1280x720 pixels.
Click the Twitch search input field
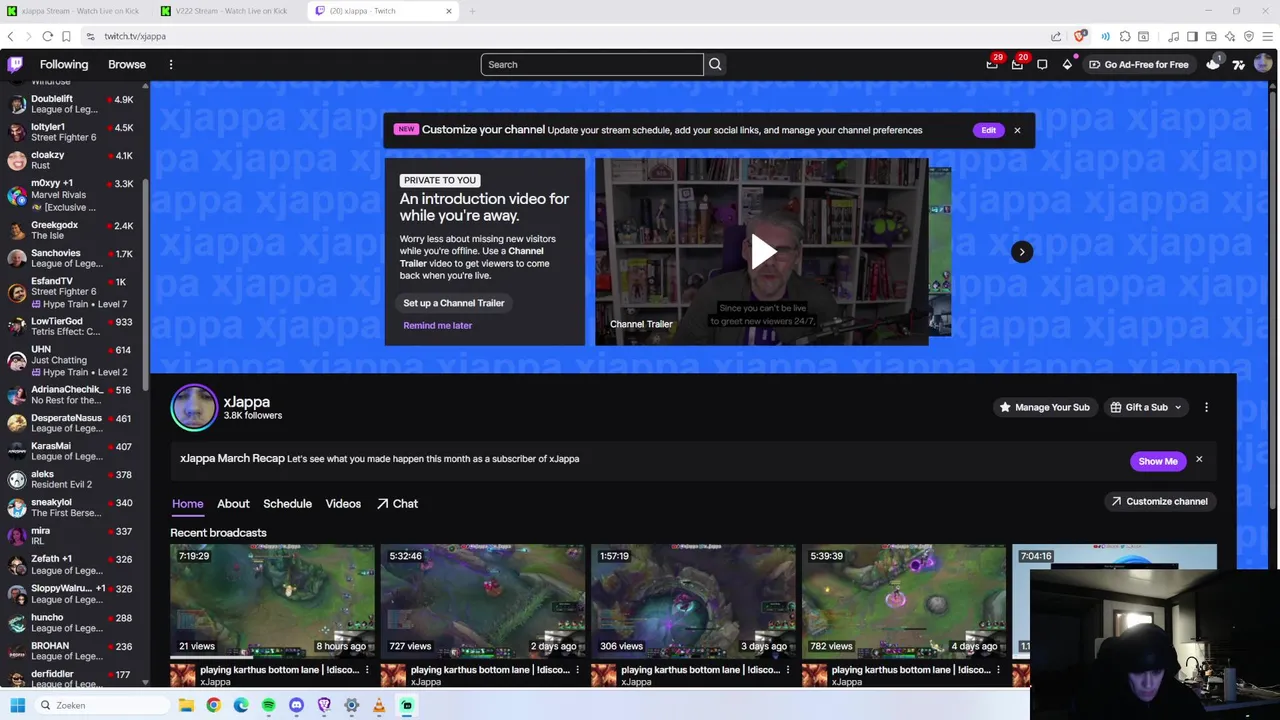click(x=592, y=65)
